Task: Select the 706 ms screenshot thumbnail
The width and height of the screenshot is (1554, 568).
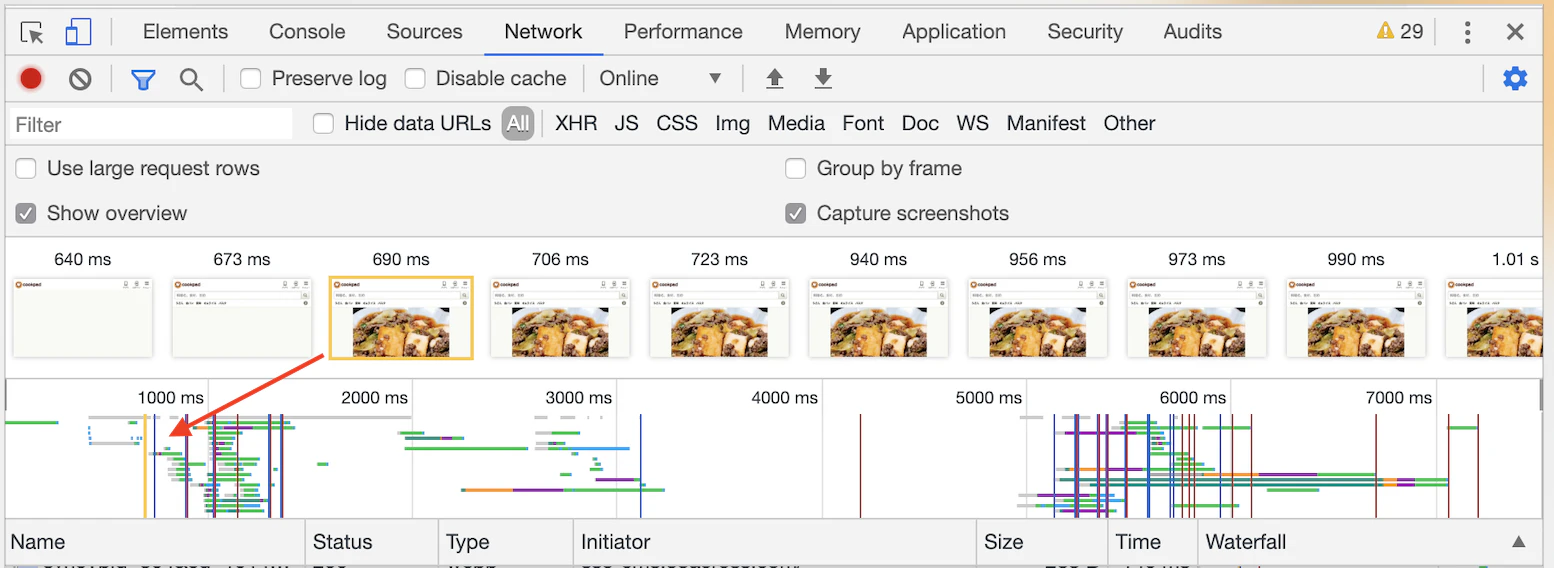Action: [560, 317]
